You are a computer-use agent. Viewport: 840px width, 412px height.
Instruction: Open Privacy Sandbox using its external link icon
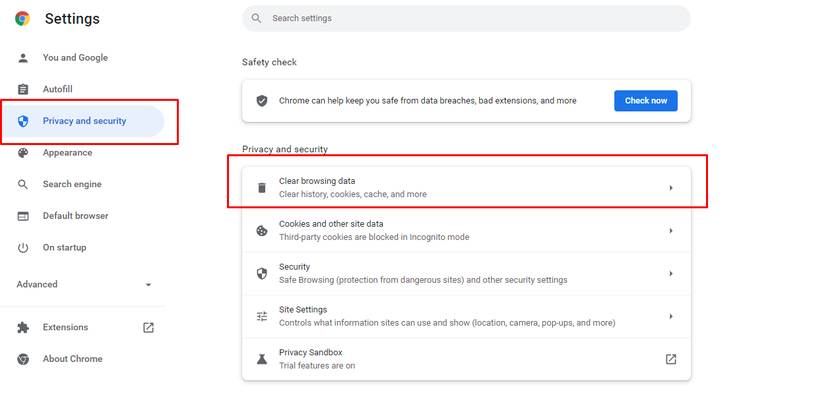click(671, 359)
